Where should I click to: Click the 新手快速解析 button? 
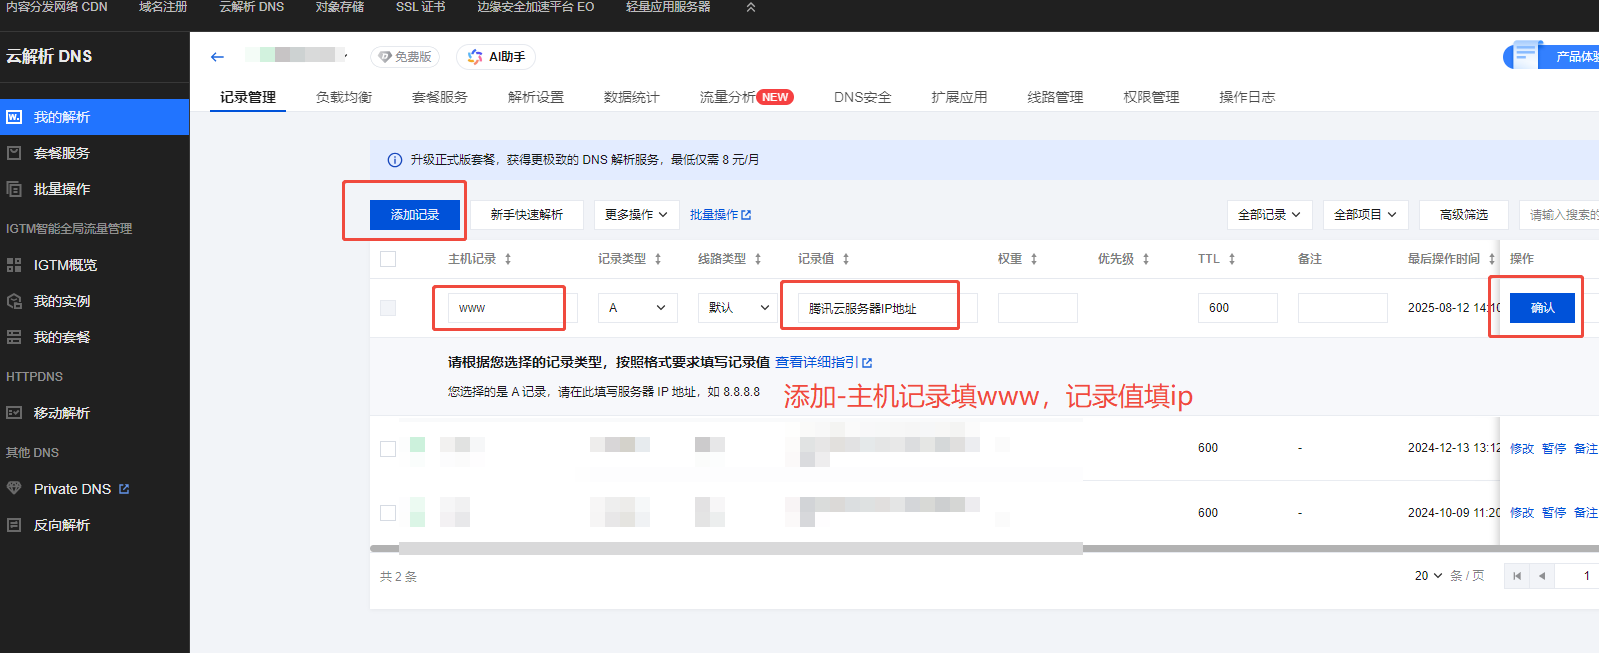point(527,215)
